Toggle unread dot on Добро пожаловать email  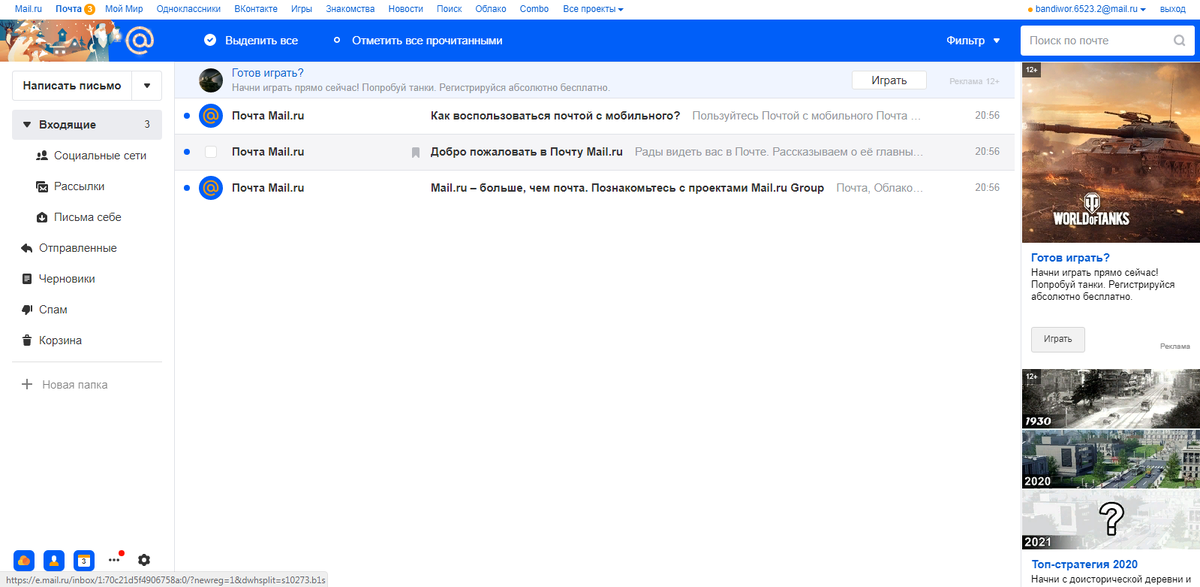point(186,152)
